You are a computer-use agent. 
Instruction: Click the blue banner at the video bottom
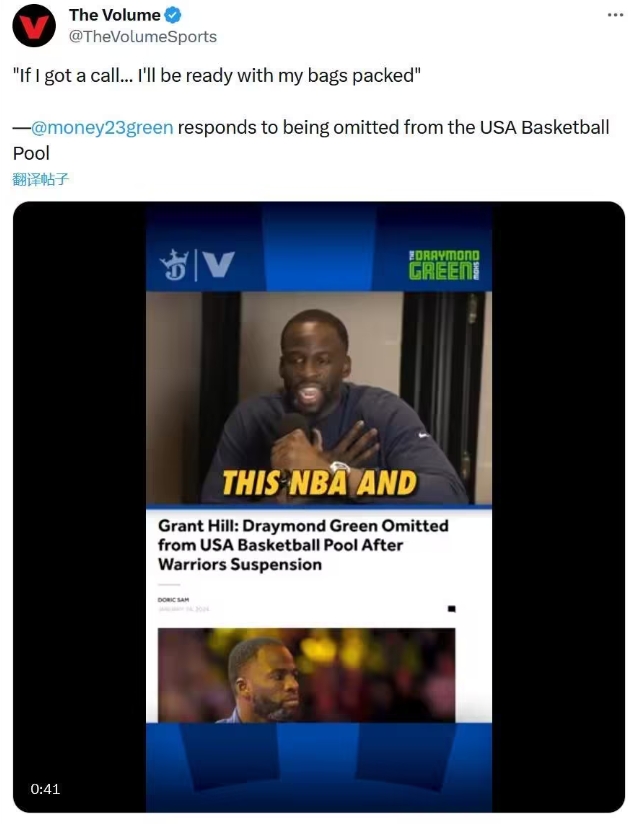tap(319, 767)
